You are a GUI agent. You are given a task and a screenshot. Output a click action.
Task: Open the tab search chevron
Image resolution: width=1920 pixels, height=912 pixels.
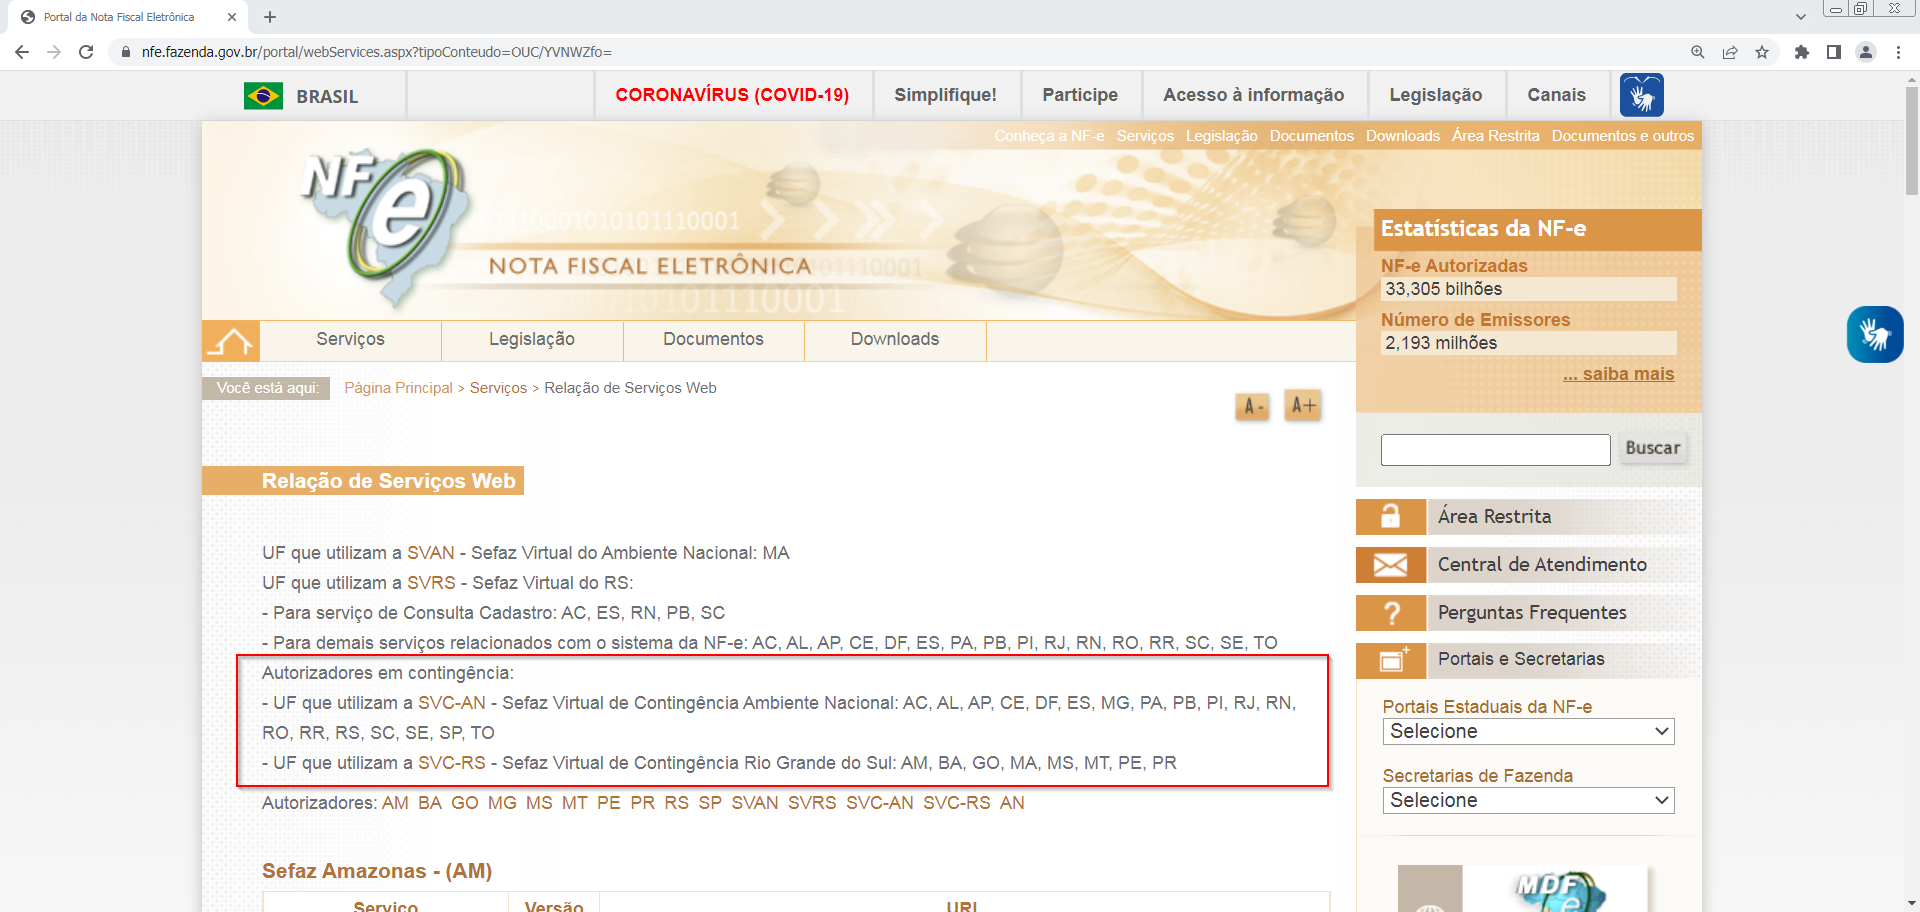tap(1801, 17)
